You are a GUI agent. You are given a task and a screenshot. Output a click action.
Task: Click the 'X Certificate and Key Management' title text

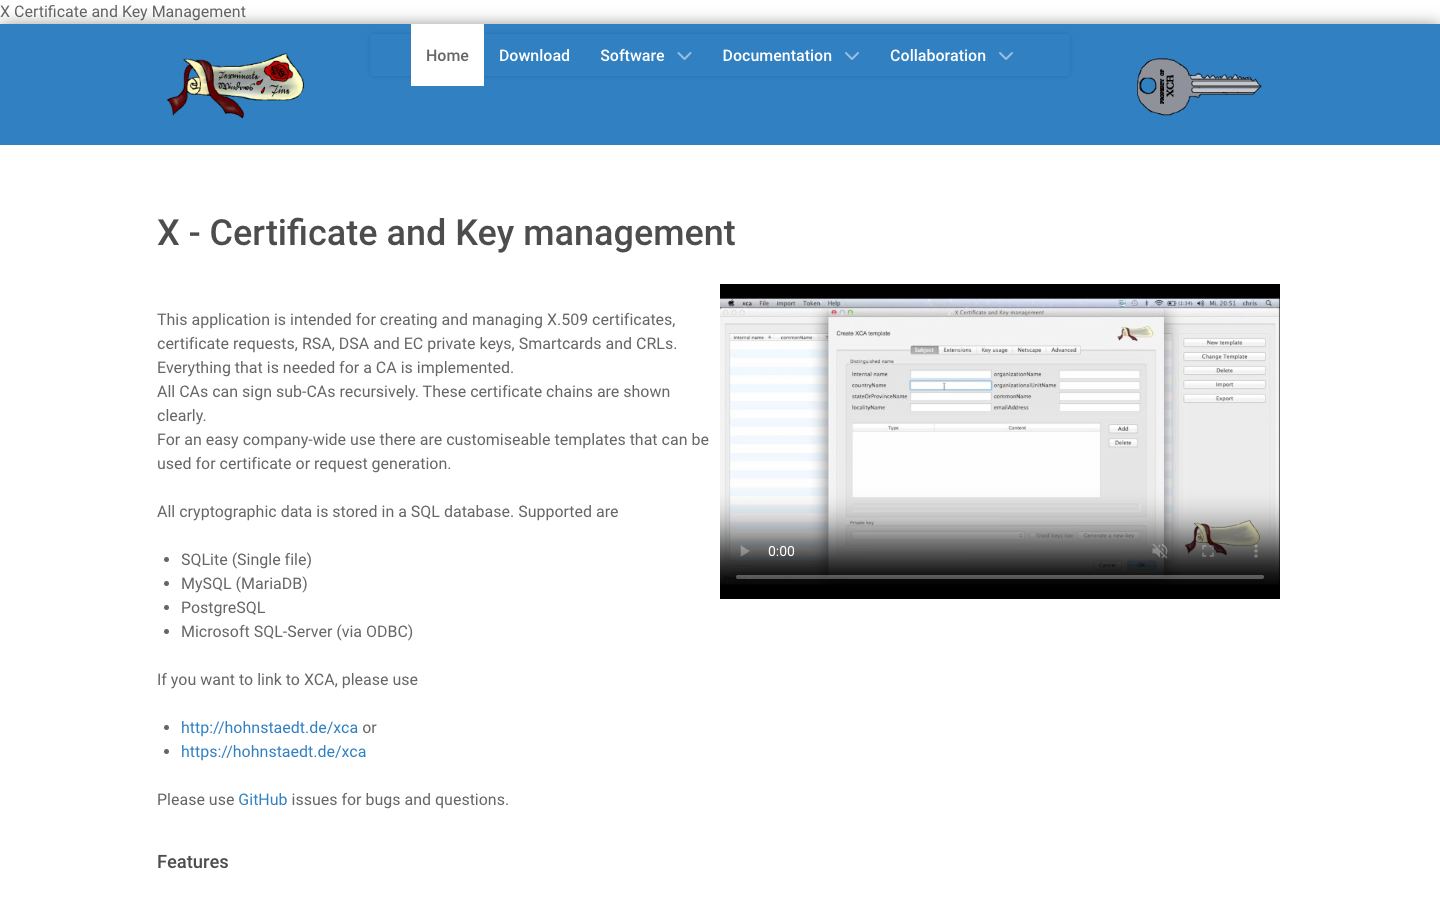click(123, 12)
